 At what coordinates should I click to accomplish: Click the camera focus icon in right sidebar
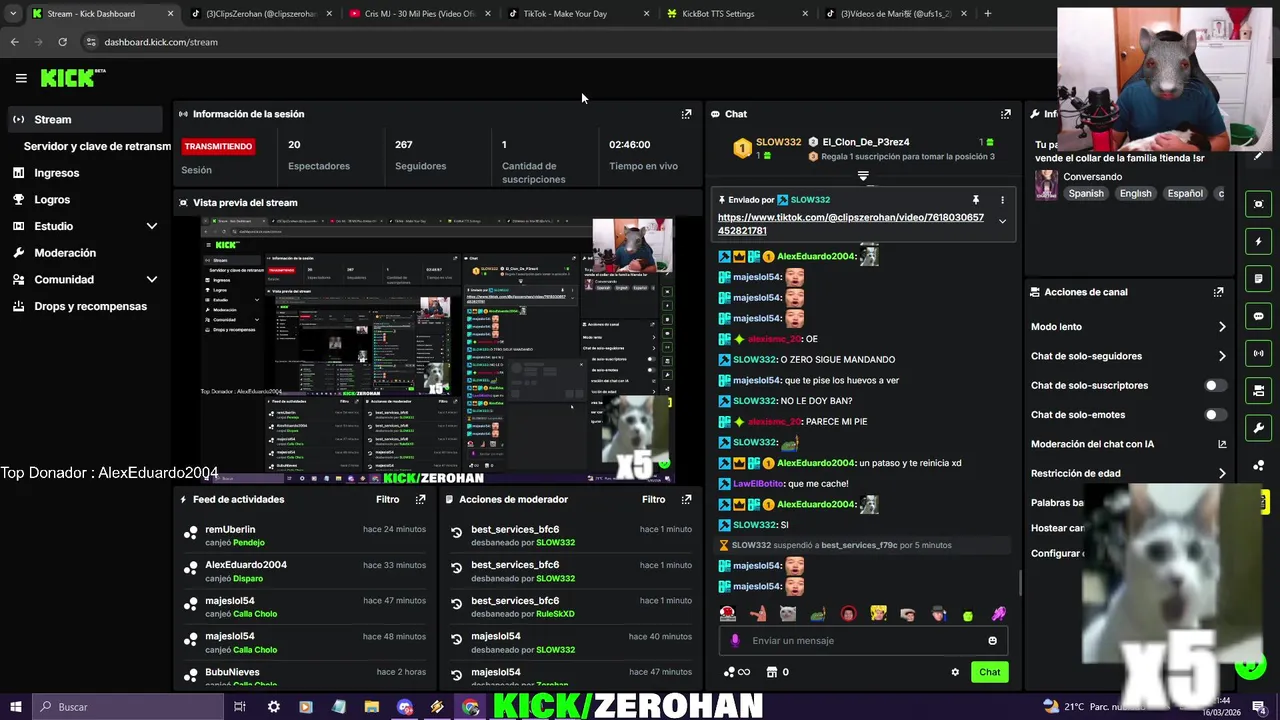[1258, 204]
